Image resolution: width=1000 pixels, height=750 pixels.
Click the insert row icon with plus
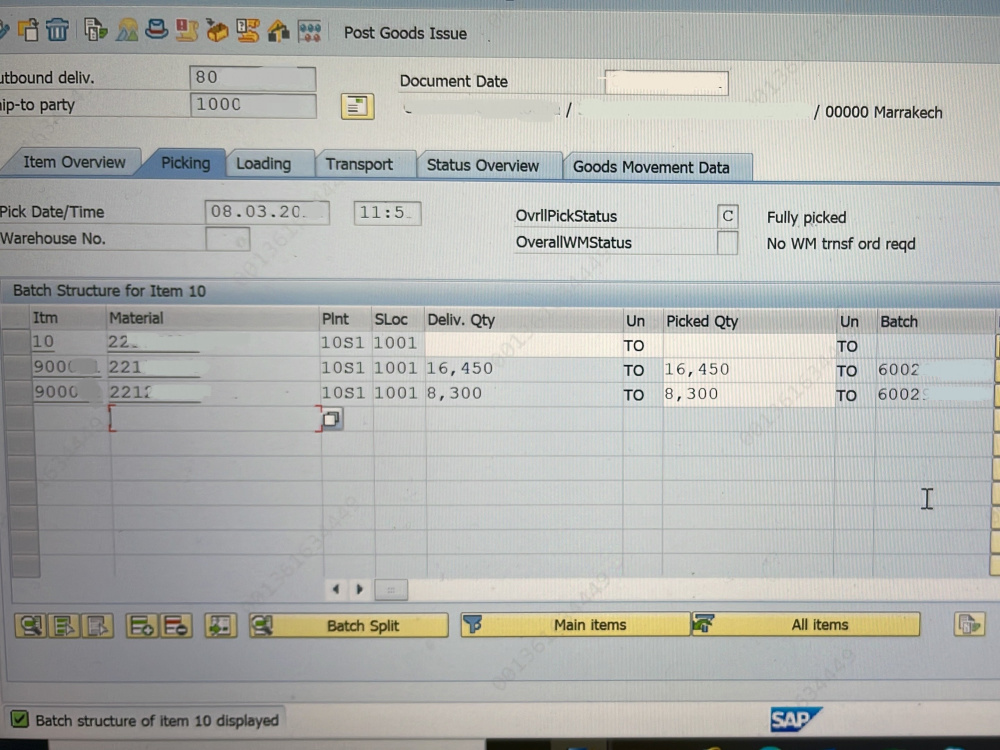[142, 626]
